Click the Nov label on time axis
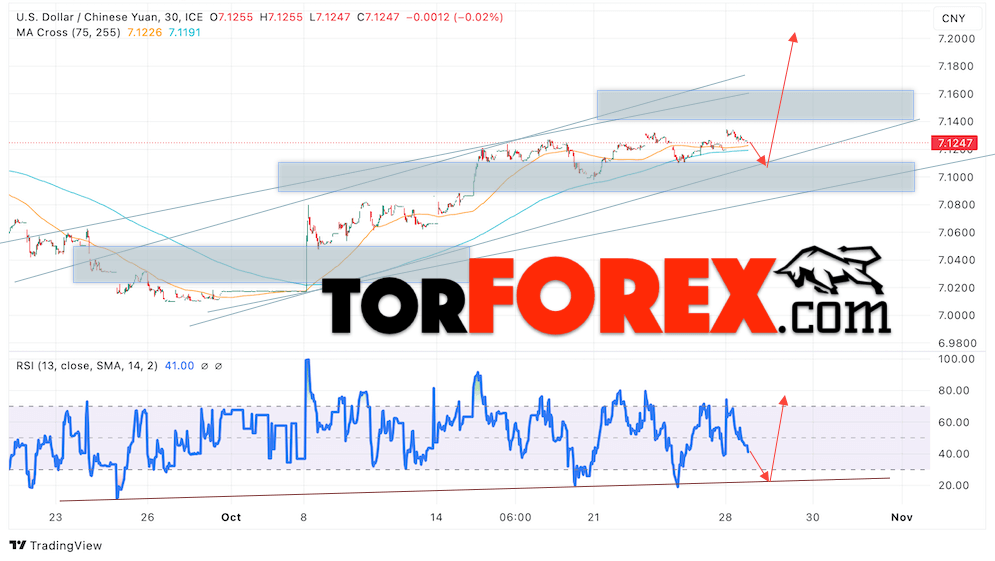 pos(902,517)
